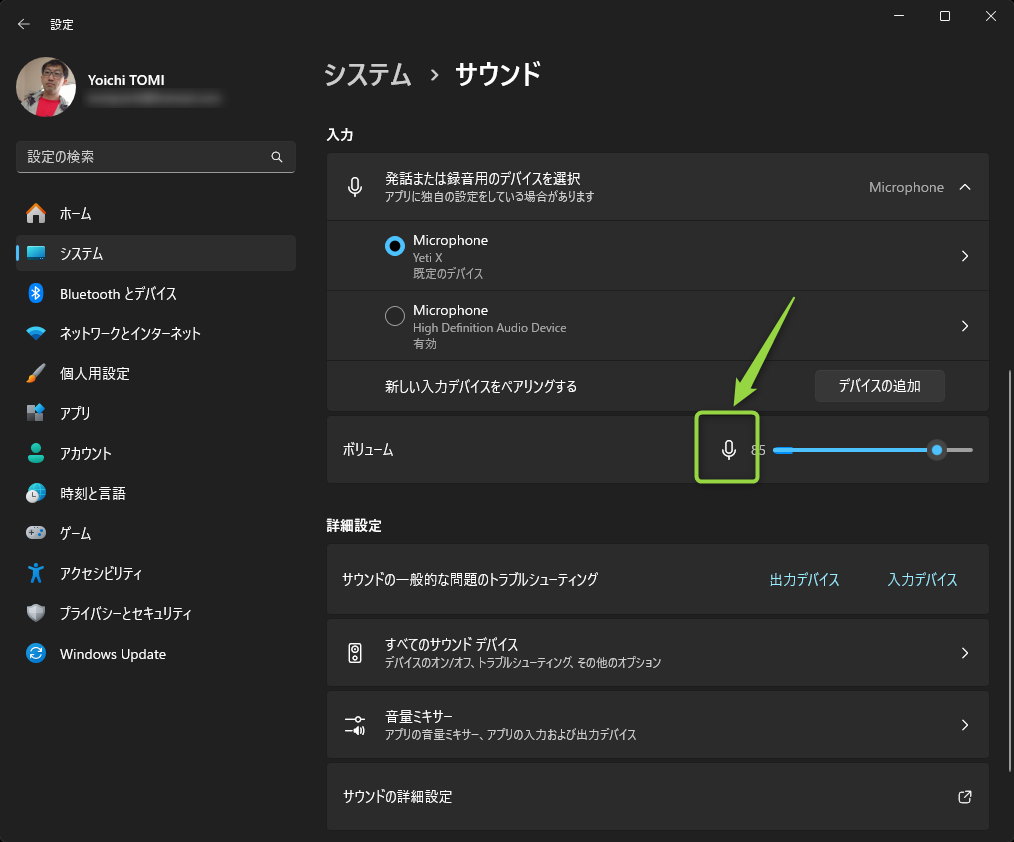Viewport: 1014px width, 842px height.
Task: Click the speaker icon for すべてのサウンド デバイス
Action: [355, 653]
